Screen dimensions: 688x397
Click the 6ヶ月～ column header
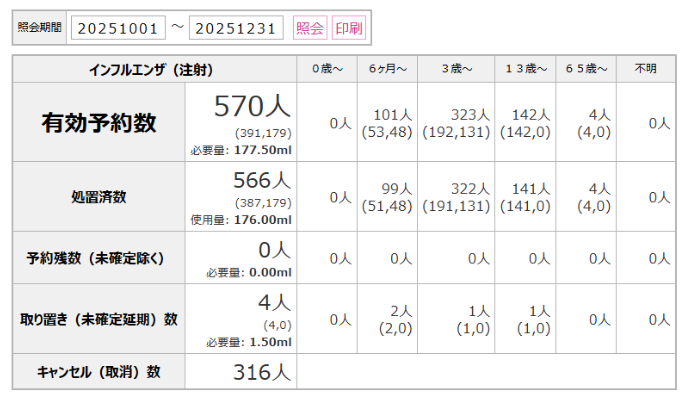tap(387, 69)
